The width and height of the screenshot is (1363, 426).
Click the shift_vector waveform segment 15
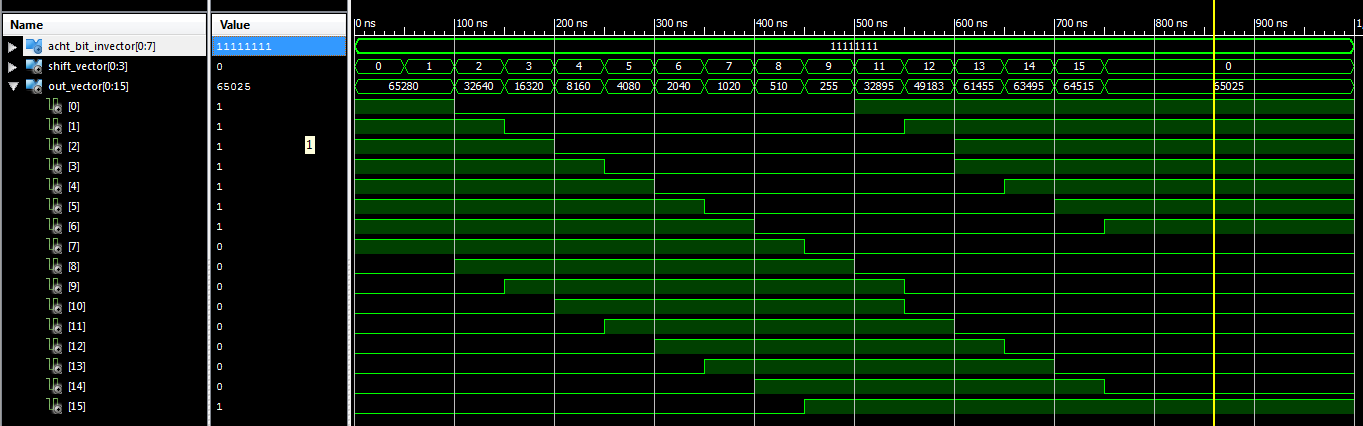pos(1079,67)
